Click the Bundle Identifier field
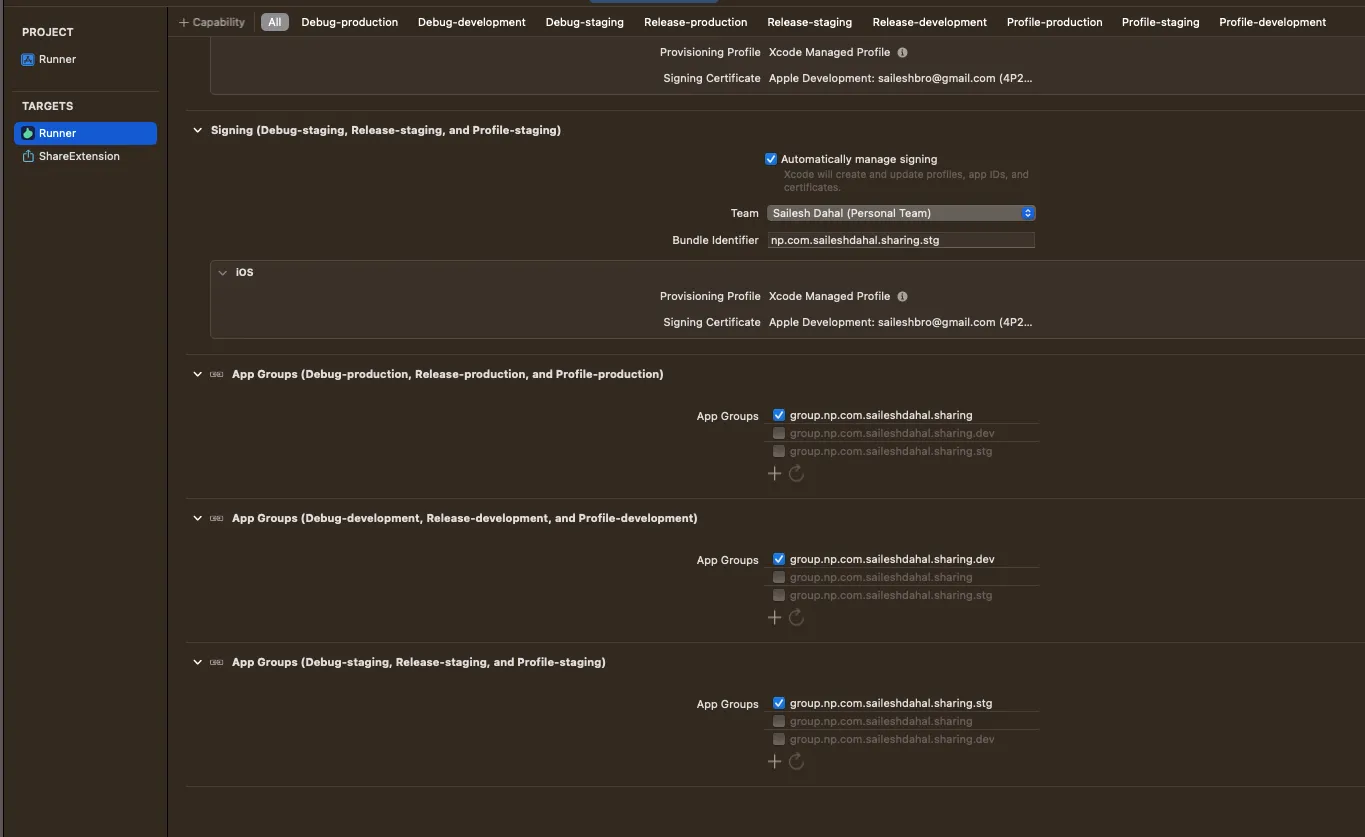This screenshot has width=1365, height=837. (901, 240)
